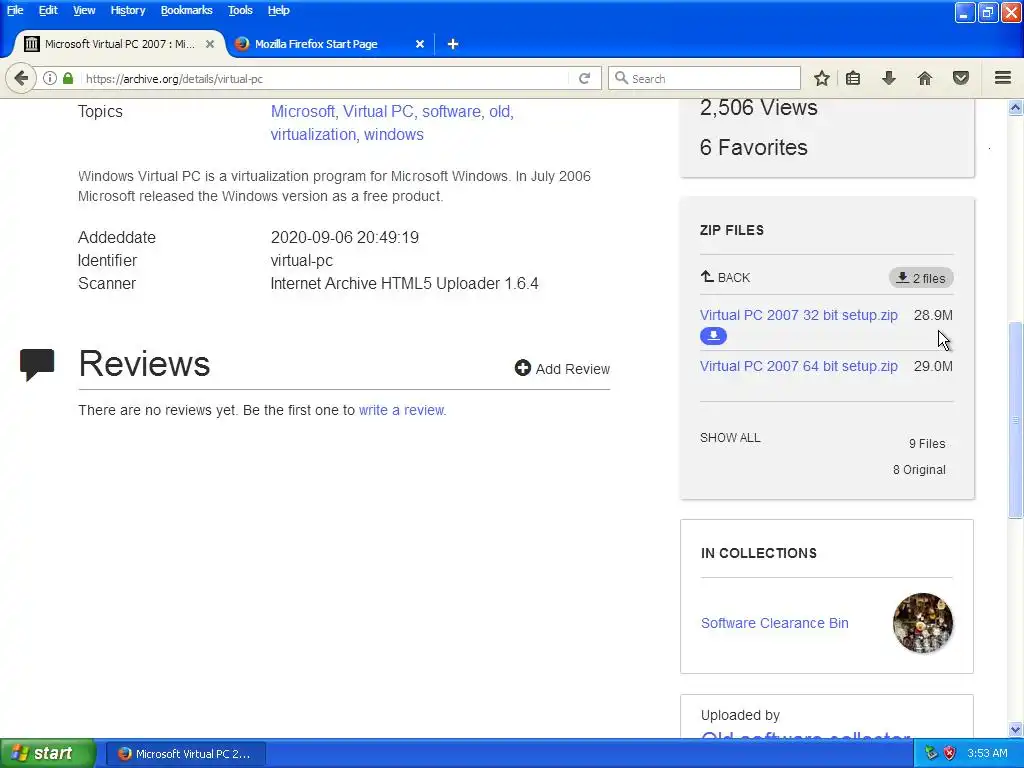
Task: Open the Tools menu
Action: (x=240, y=10)
